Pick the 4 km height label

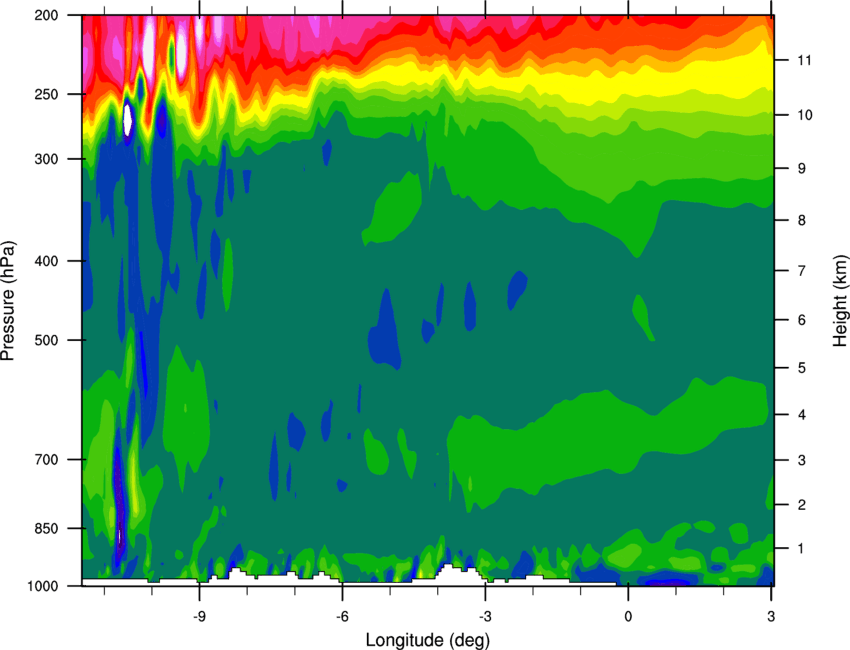[x=802, y=415]
